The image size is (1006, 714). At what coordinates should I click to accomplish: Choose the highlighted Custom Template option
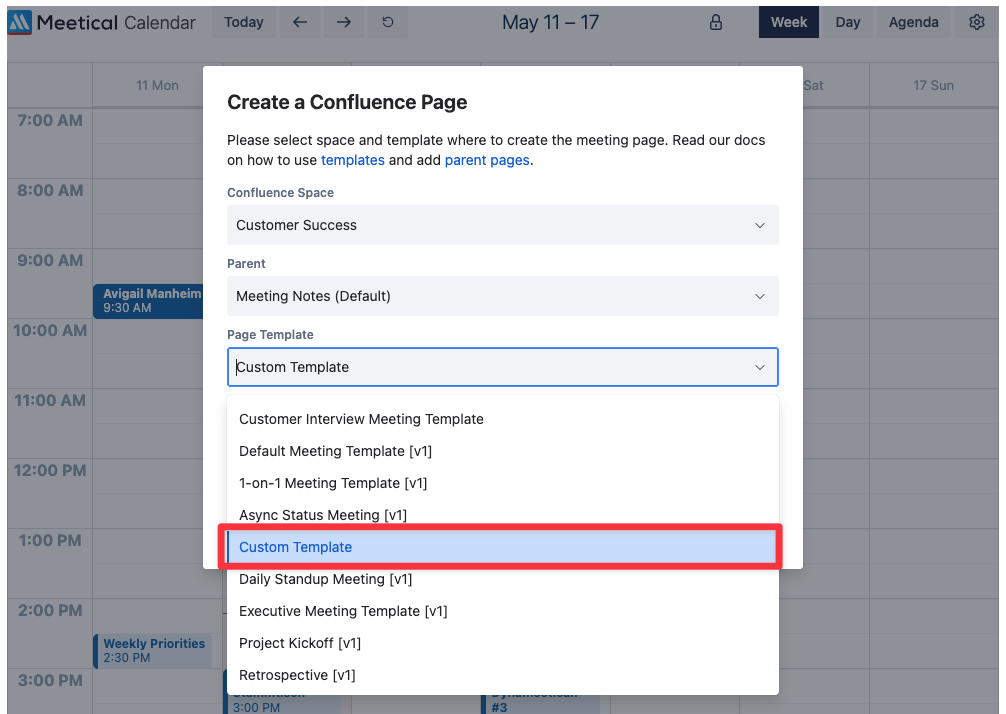[x=503, y=547]
